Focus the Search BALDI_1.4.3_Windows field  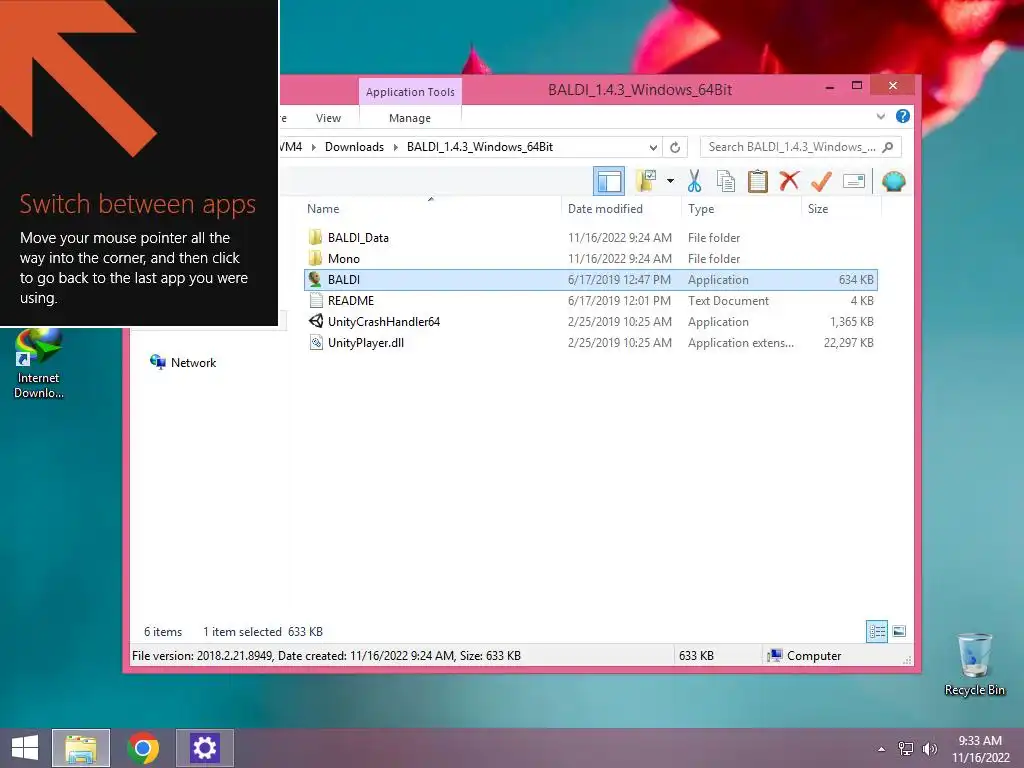coord(800,147)
